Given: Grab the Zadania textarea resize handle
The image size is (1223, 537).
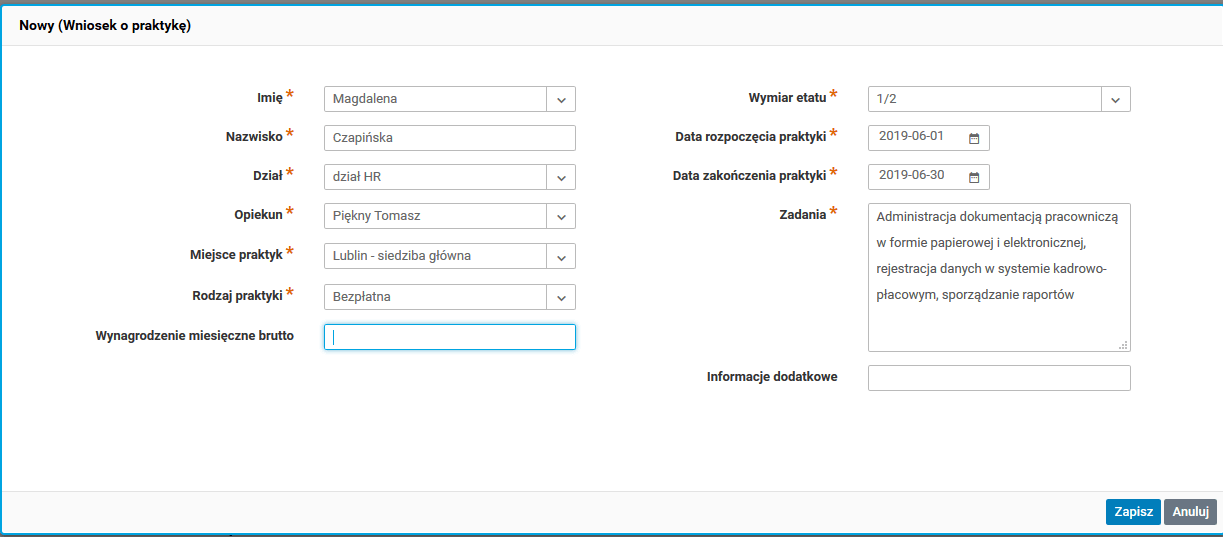Looking at the screenshot, I should point(1123,344).
